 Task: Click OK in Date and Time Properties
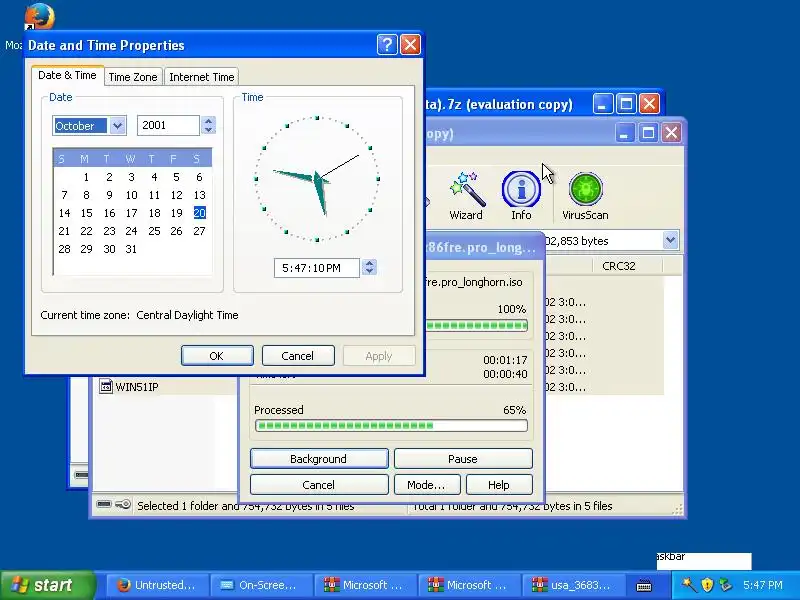tap(217, 356)
